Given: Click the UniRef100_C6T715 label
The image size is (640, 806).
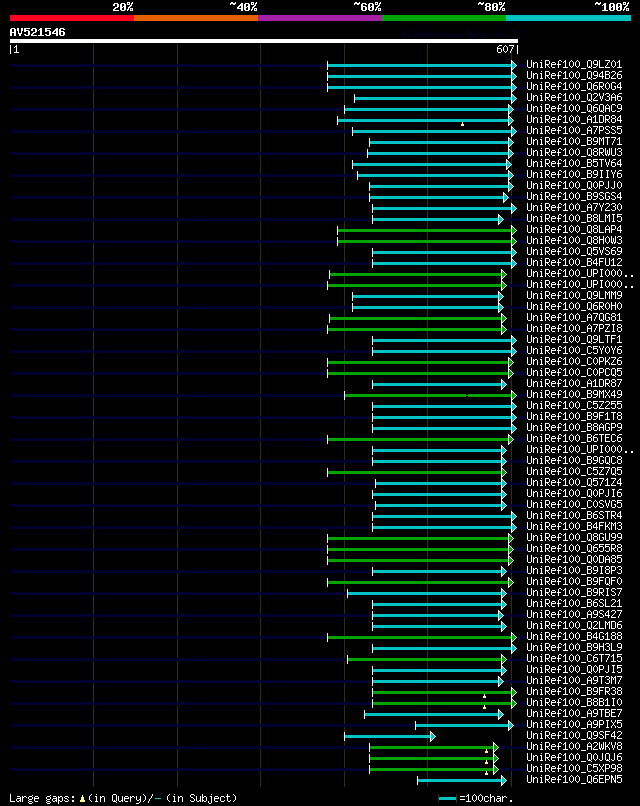Looking at the screenshot, I should 574,658.
